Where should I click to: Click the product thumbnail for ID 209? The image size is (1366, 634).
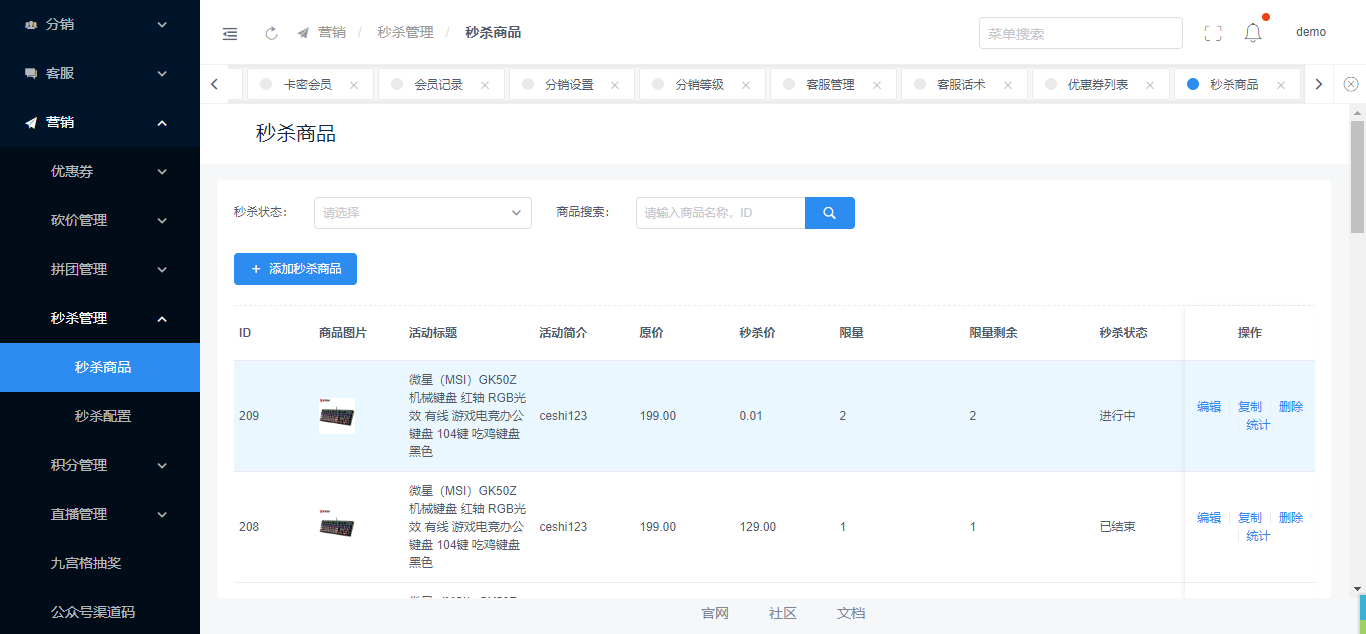336,416
